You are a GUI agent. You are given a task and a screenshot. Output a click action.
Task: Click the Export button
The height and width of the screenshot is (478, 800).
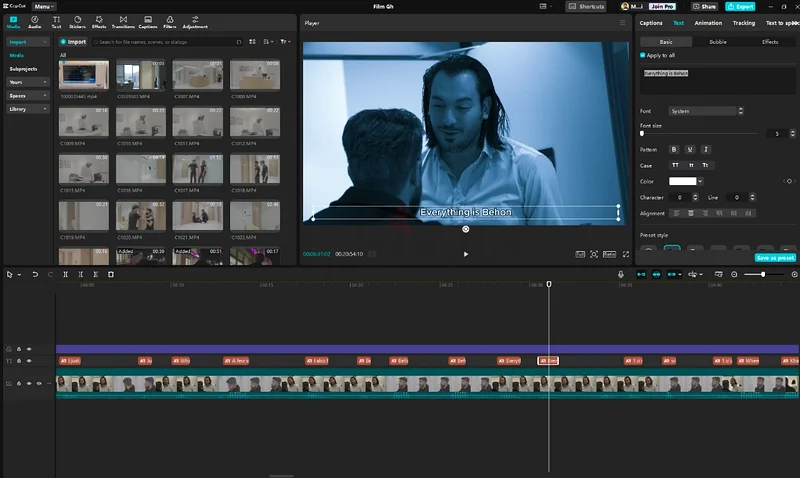(x=740, y=7)
